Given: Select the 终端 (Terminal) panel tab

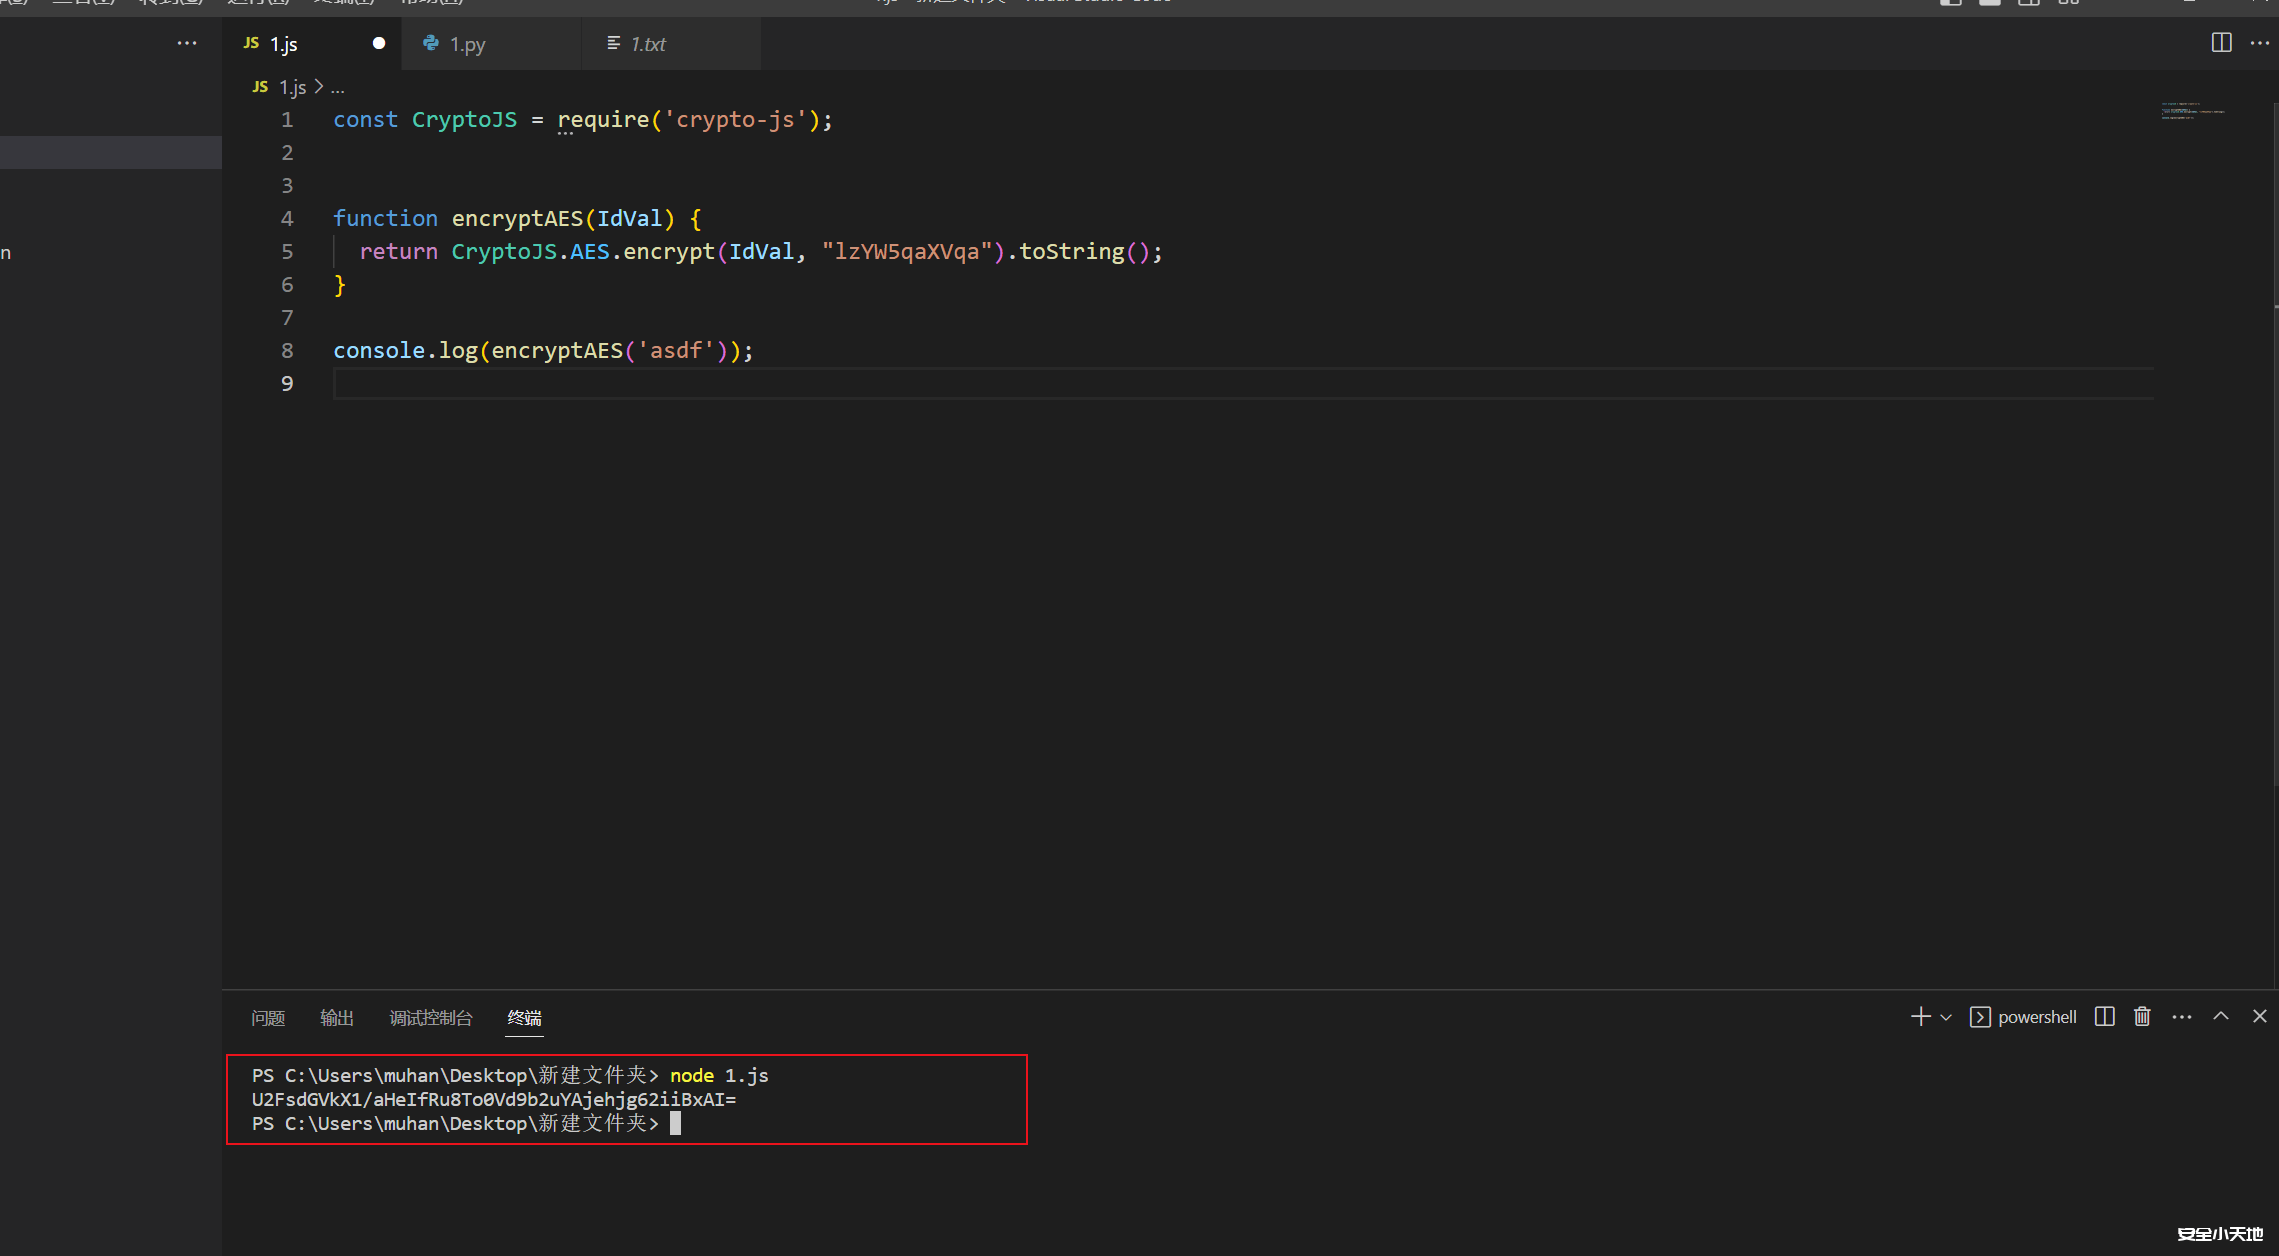Looking at the screenshot, I should 524,1018.
